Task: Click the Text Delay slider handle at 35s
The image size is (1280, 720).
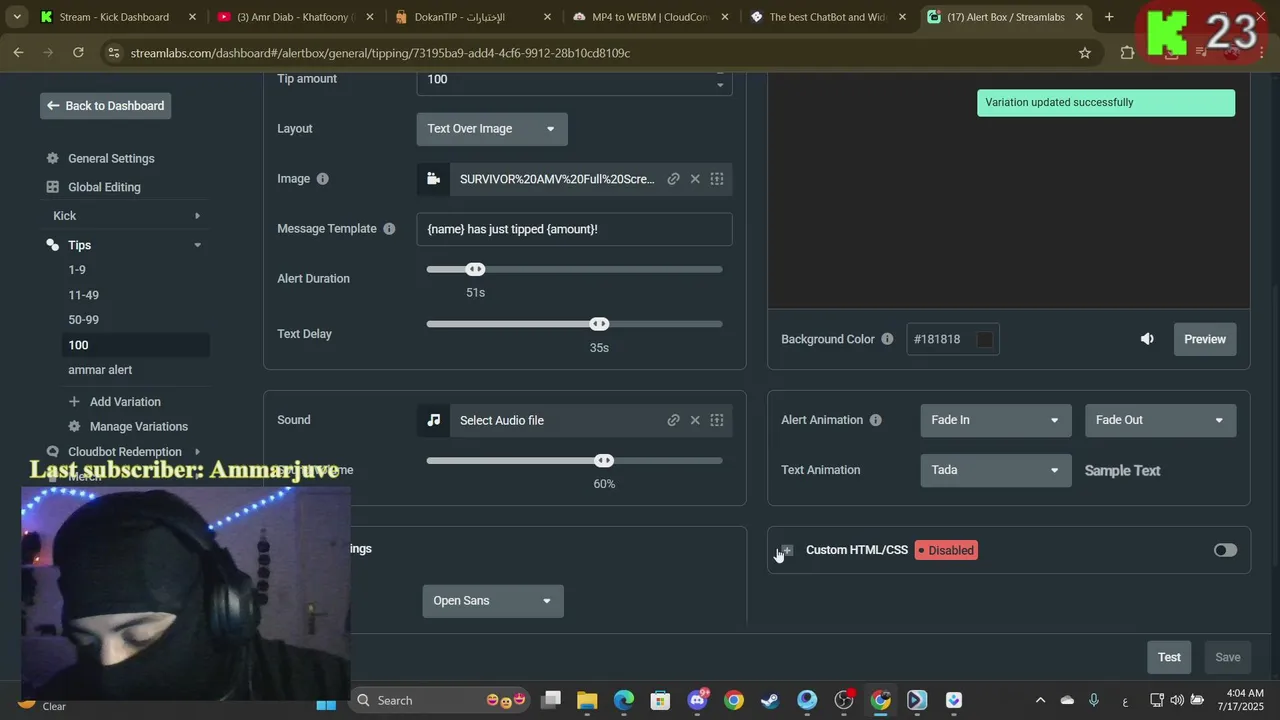Action: point(599,324)
